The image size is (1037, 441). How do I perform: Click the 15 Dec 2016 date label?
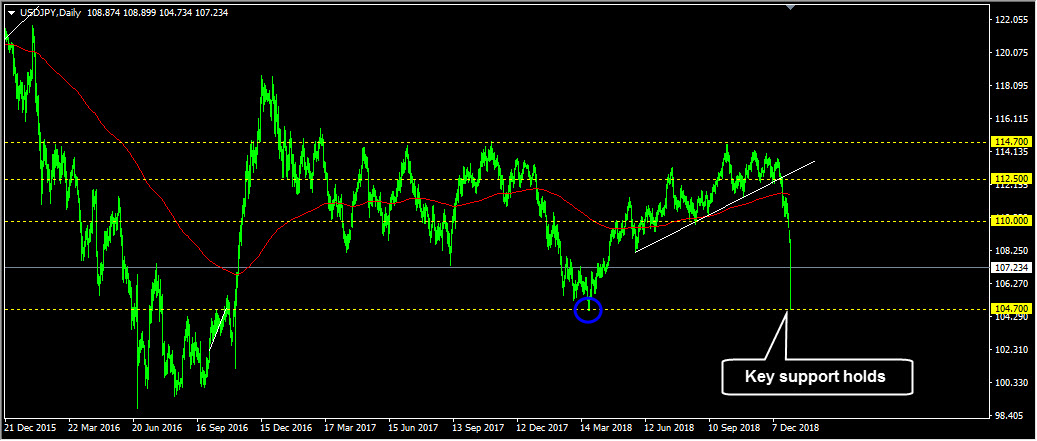[284, 428]
